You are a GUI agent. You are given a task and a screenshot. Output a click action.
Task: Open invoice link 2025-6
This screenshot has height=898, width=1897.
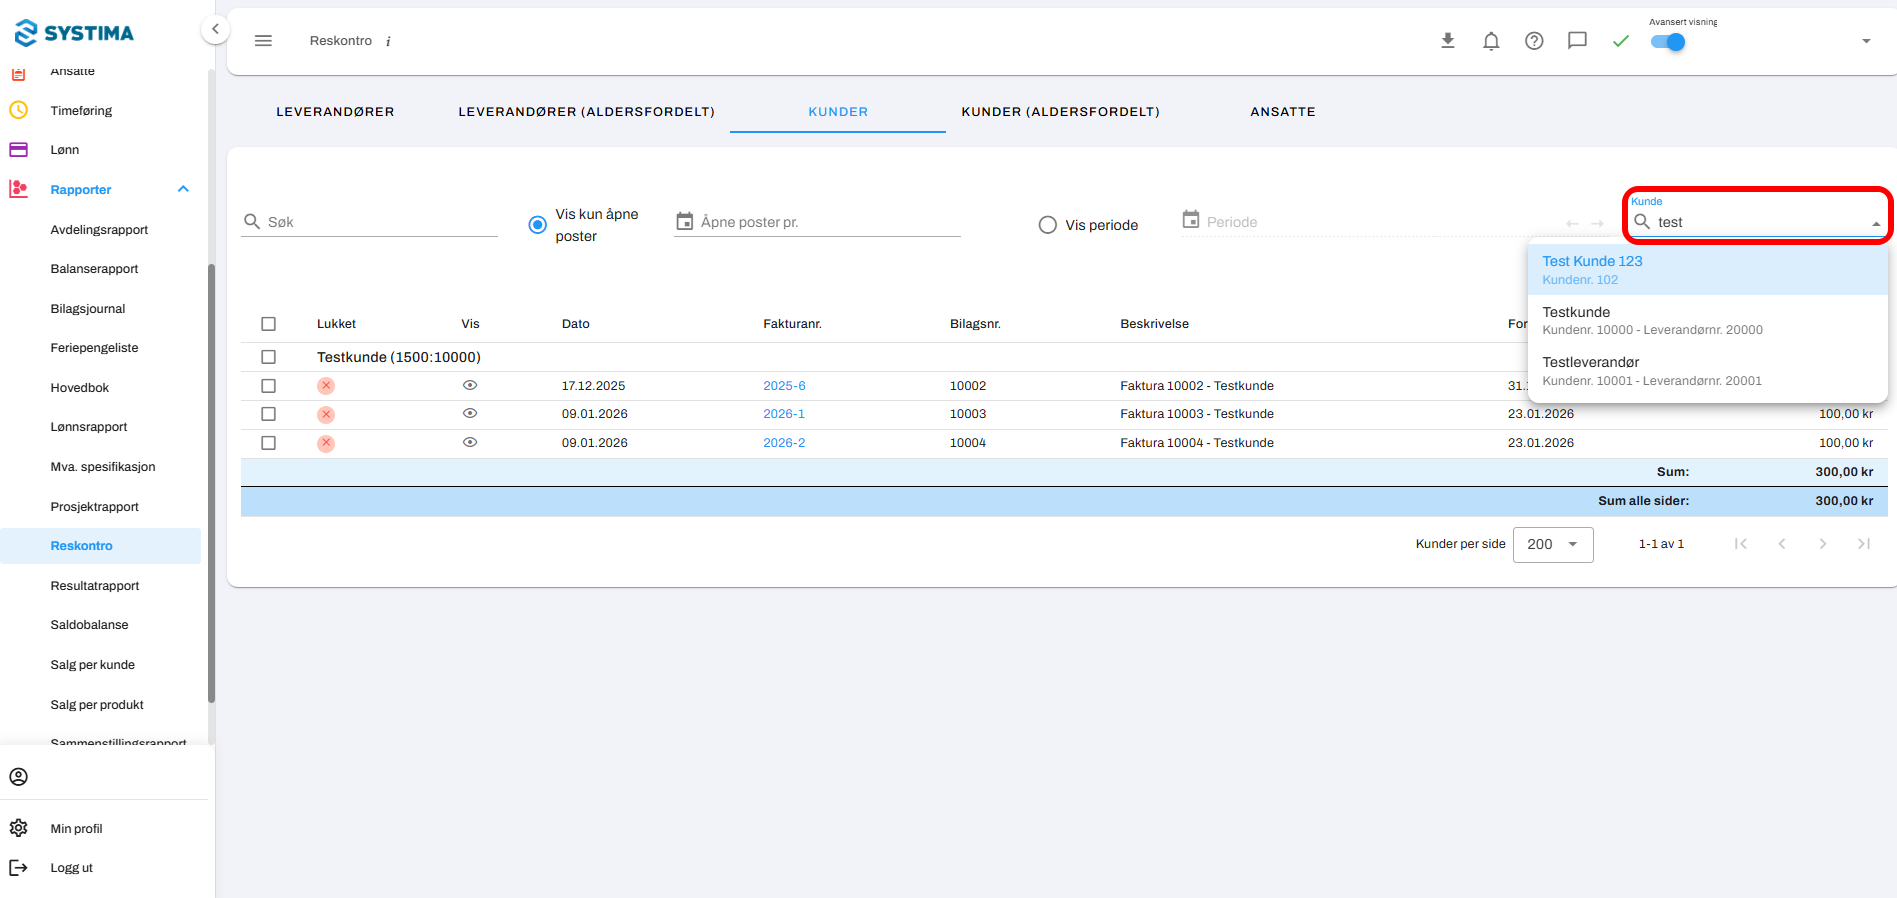pyautogui.click(x=784, y=386)
